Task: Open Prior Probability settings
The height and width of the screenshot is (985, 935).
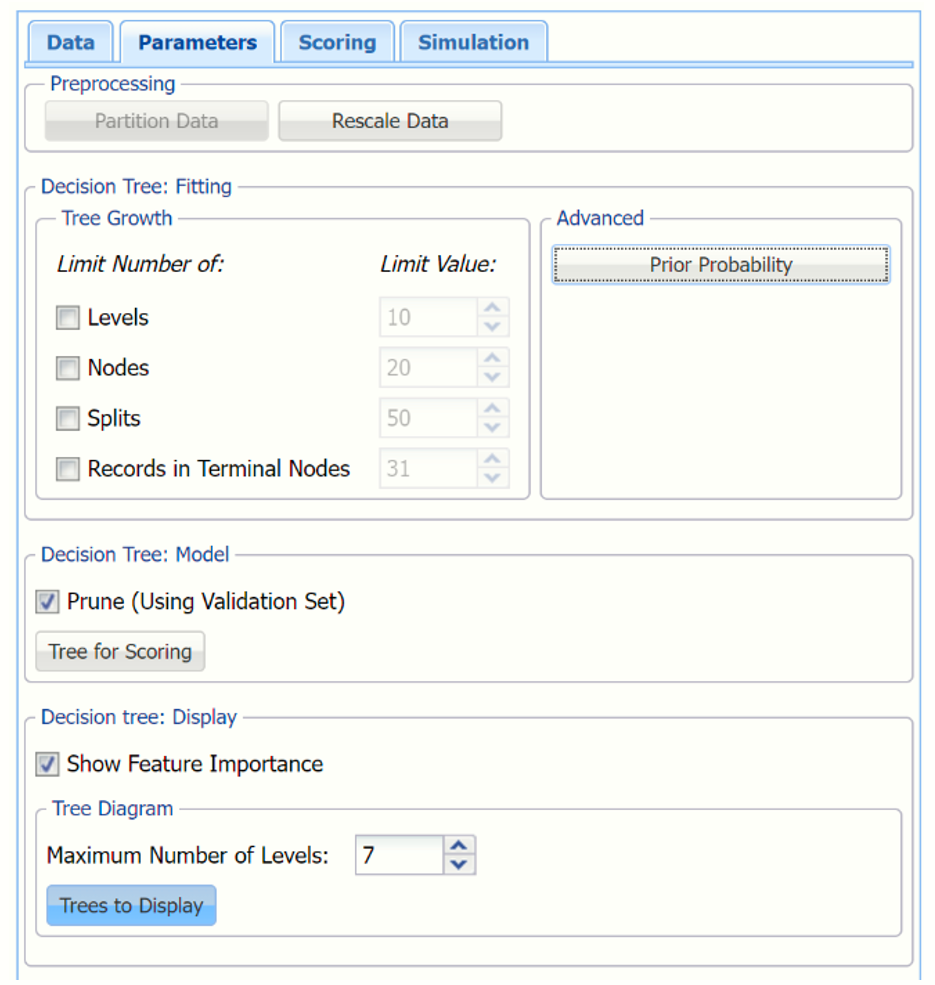Action: click(720, 265)
